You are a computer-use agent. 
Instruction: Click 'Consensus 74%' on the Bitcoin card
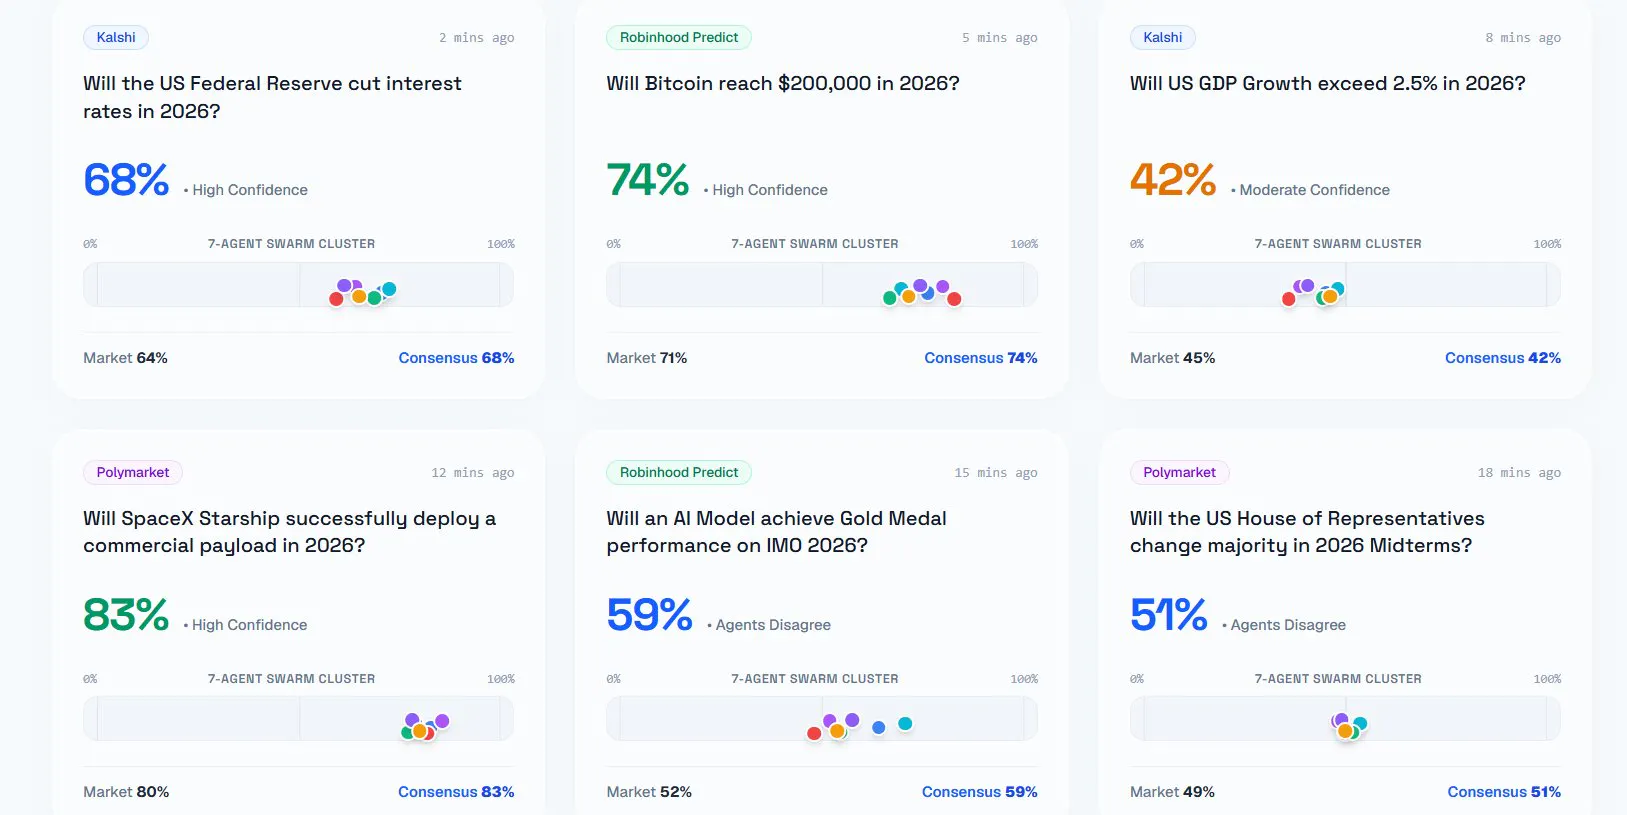point(980,358)
